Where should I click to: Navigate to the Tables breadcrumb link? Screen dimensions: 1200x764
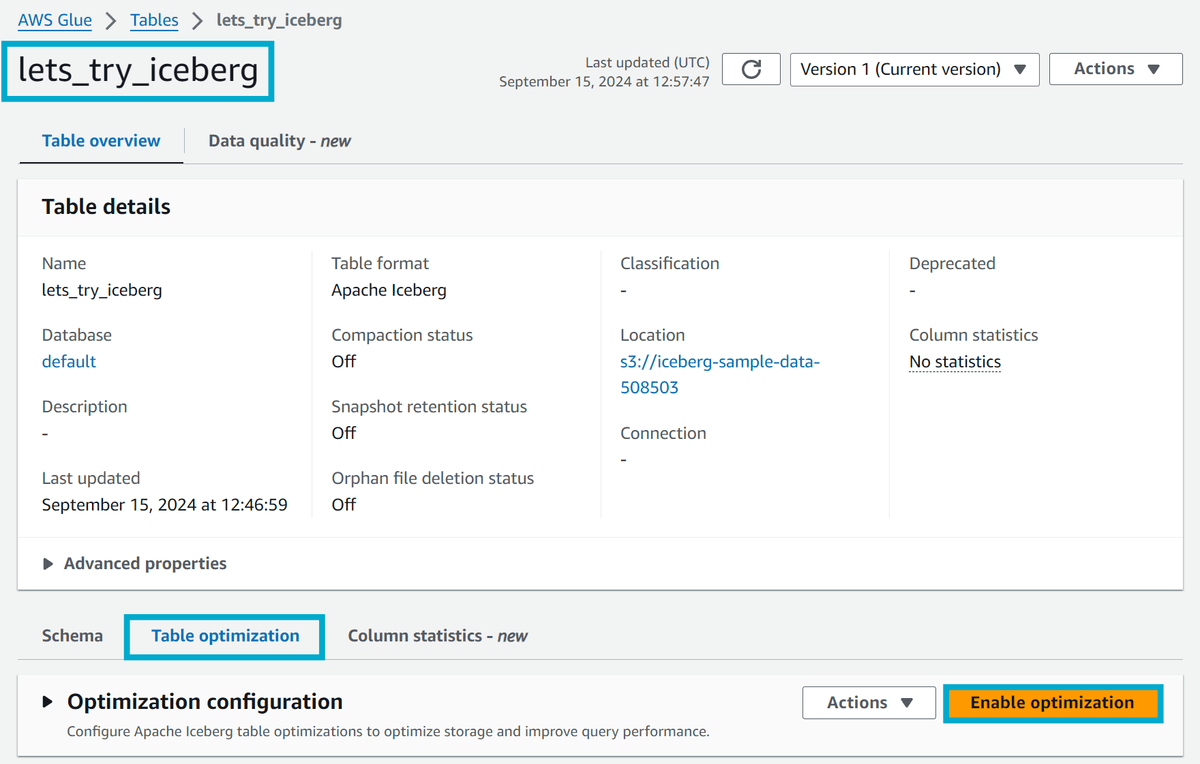[x=153, y=19]
